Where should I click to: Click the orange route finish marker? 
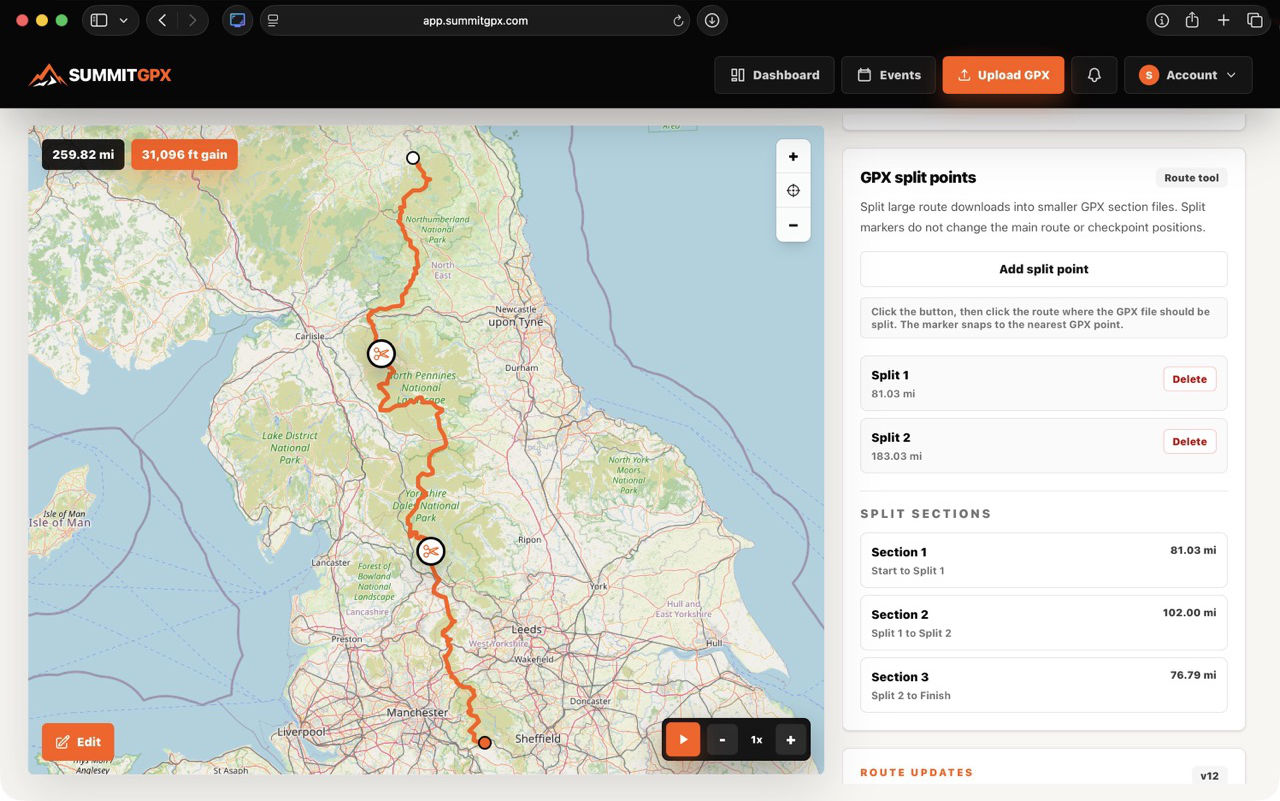pos(484,742)
